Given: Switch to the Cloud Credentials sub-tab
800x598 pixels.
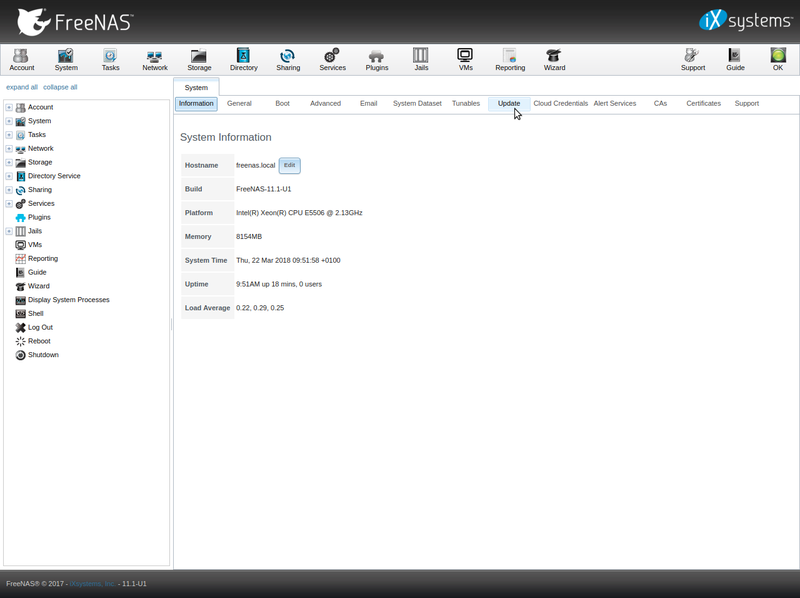Looking at the screenshot, I should (x=560, y=104).
